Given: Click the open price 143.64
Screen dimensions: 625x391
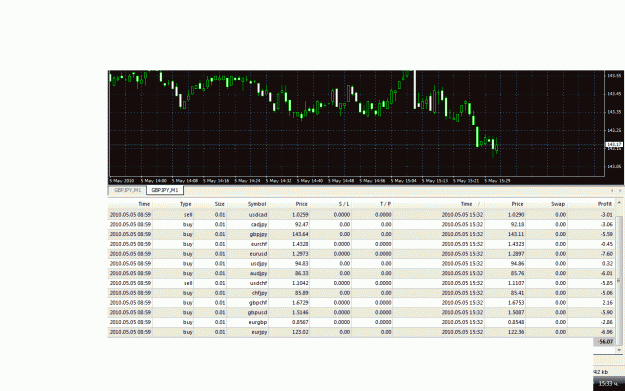Looking at the screenshot, I should (x=300, y=234).
